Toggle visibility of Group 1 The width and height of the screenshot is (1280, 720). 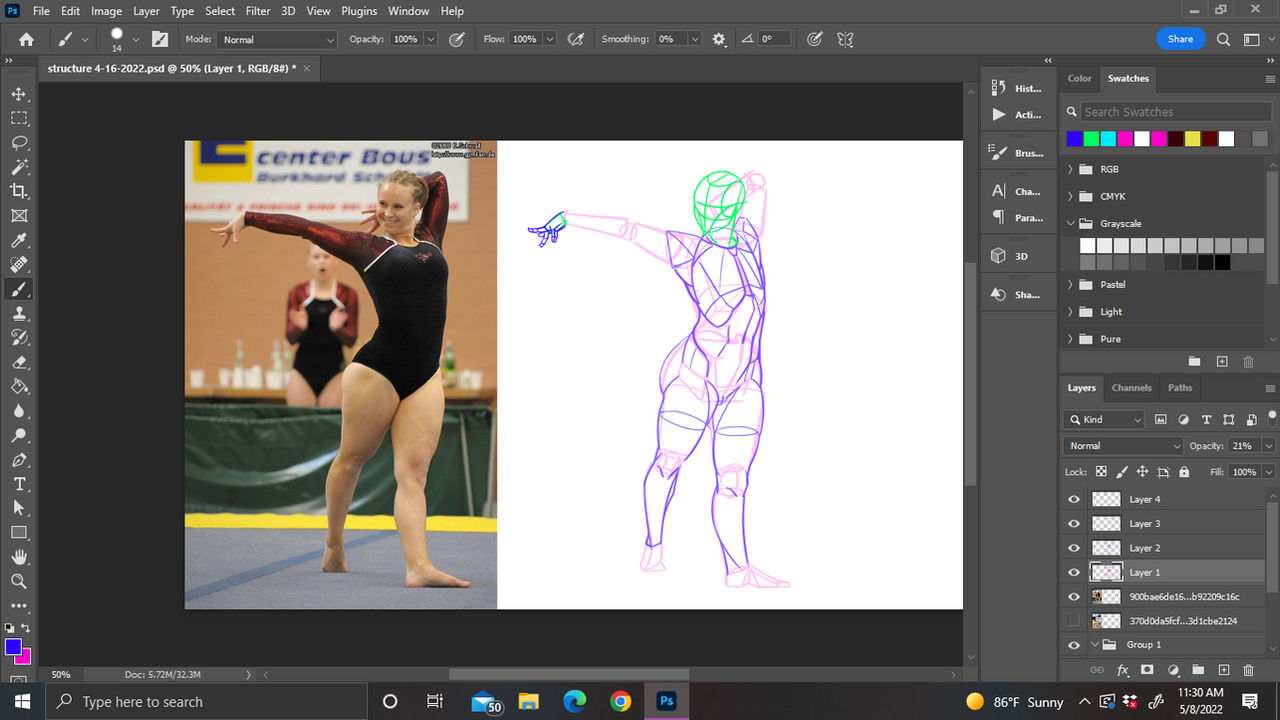click(1074, 645)
